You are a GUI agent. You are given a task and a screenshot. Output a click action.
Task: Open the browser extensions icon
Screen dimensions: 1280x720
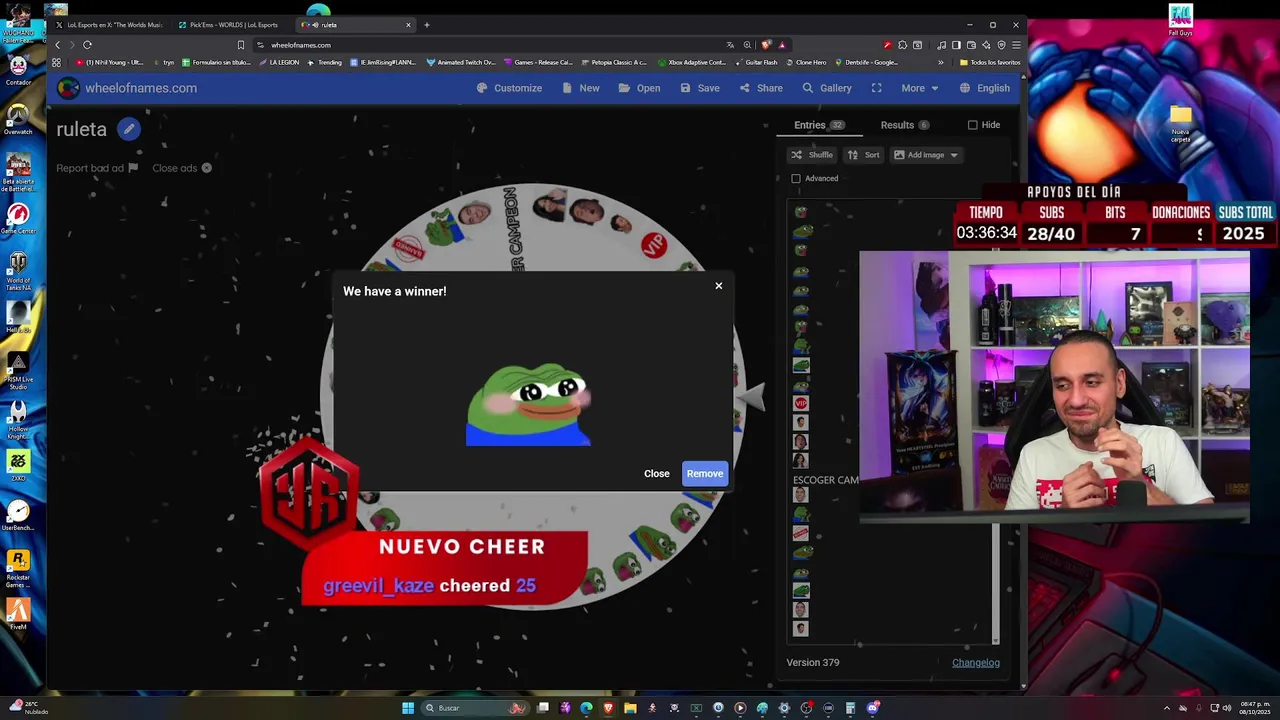(x=902, y=45)
